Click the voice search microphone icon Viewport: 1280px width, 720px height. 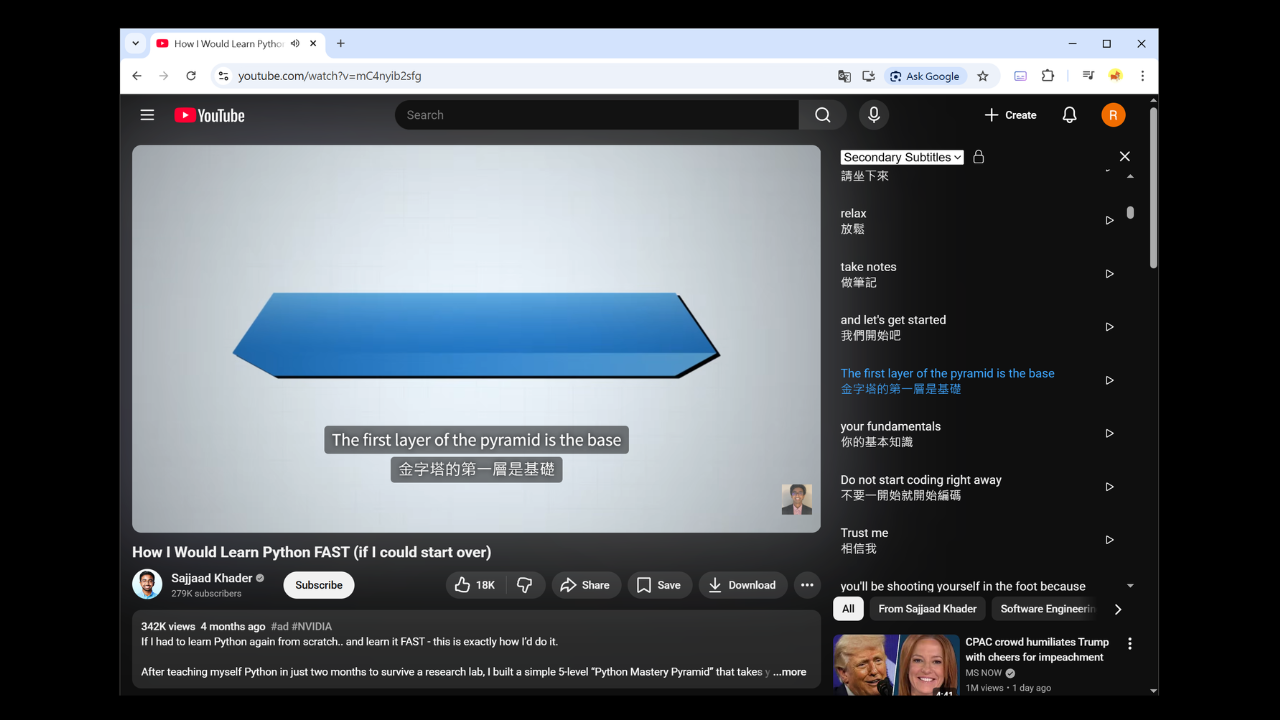pyautogui.click(x=873, y=115)
